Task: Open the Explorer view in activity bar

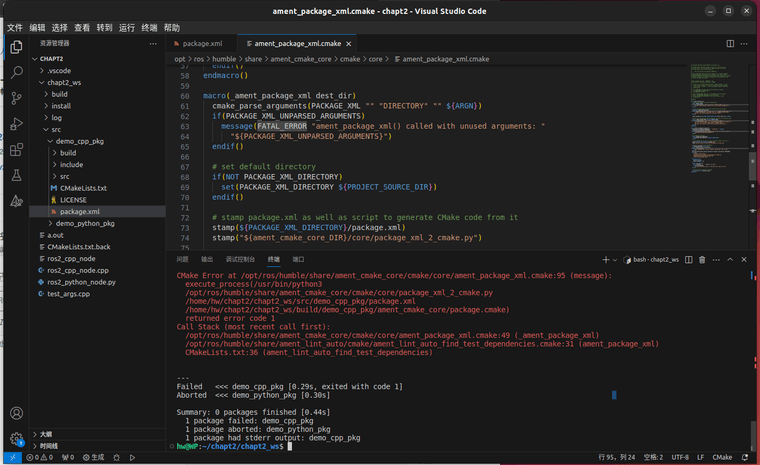Action: pos(16,47)
